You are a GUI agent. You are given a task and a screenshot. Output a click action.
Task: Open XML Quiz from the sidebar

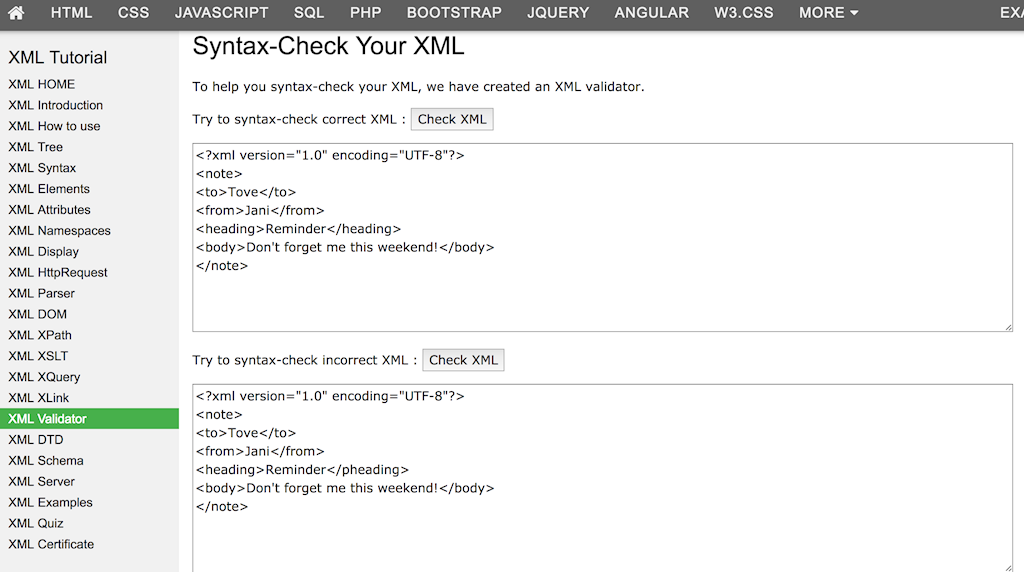36,523
